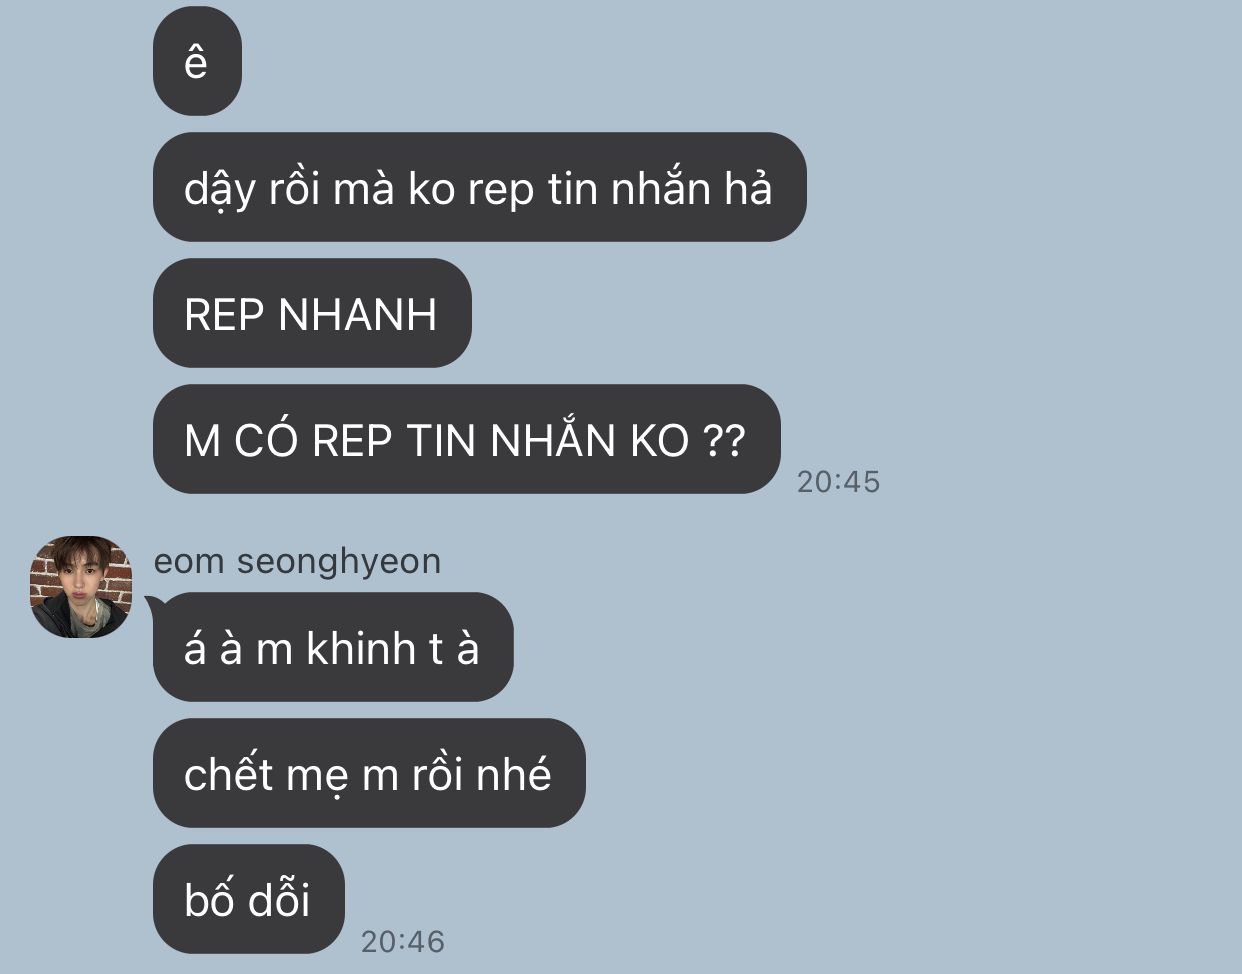The image size is (1242, 974).
Task: Select the "bố dỗi" message bubble
Action: (x=248, y=899)
